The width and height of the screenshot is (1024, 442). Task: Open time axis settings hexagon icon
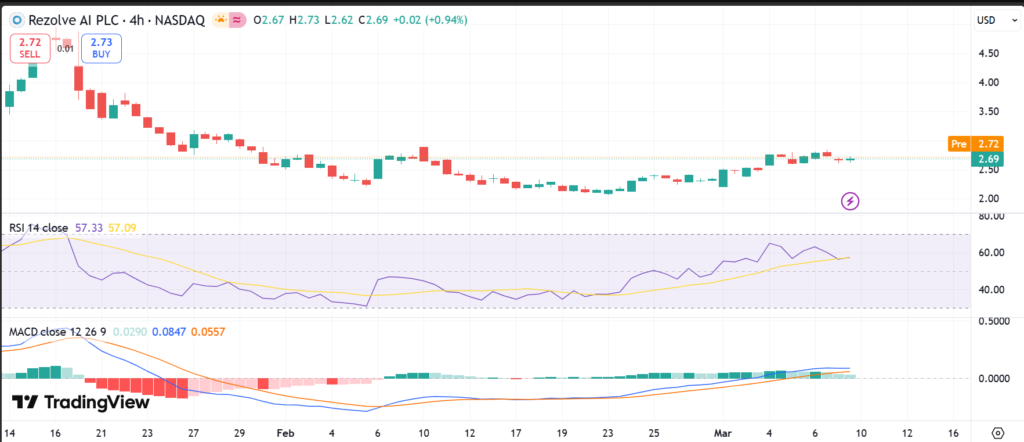(996, 432)
